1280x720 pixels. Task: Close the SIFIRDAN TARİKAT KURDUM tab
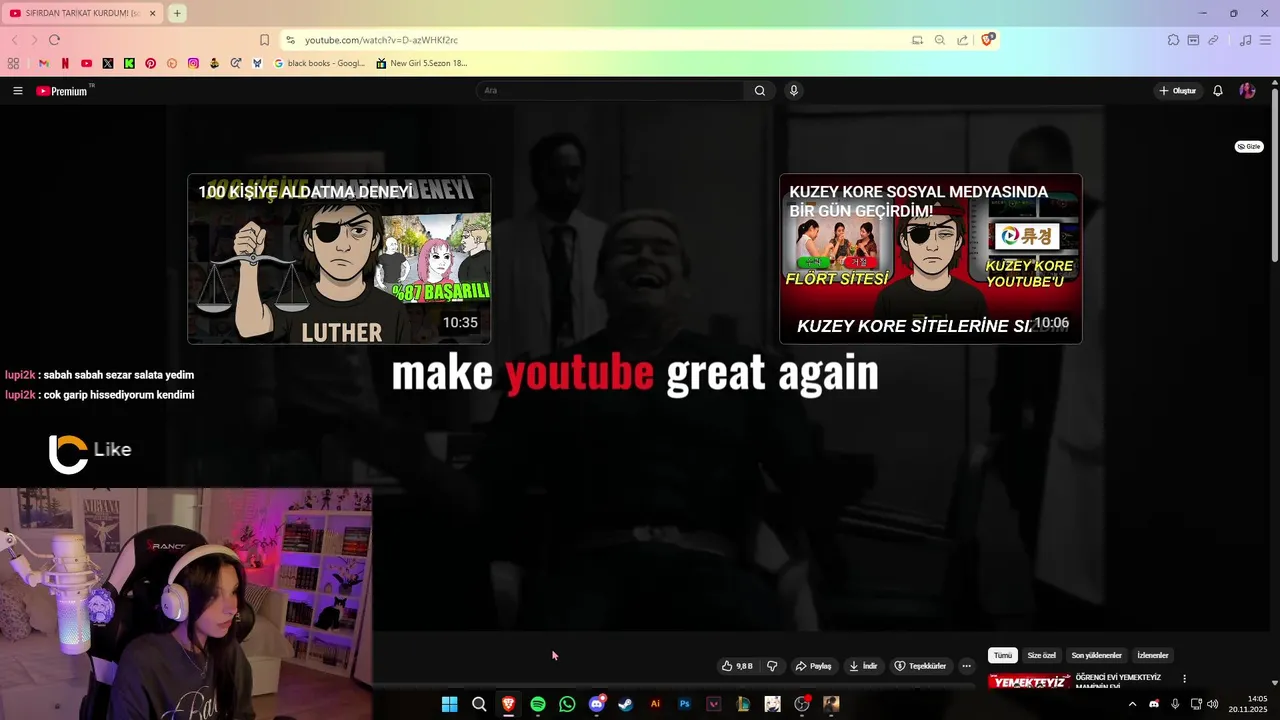[152, 13]
